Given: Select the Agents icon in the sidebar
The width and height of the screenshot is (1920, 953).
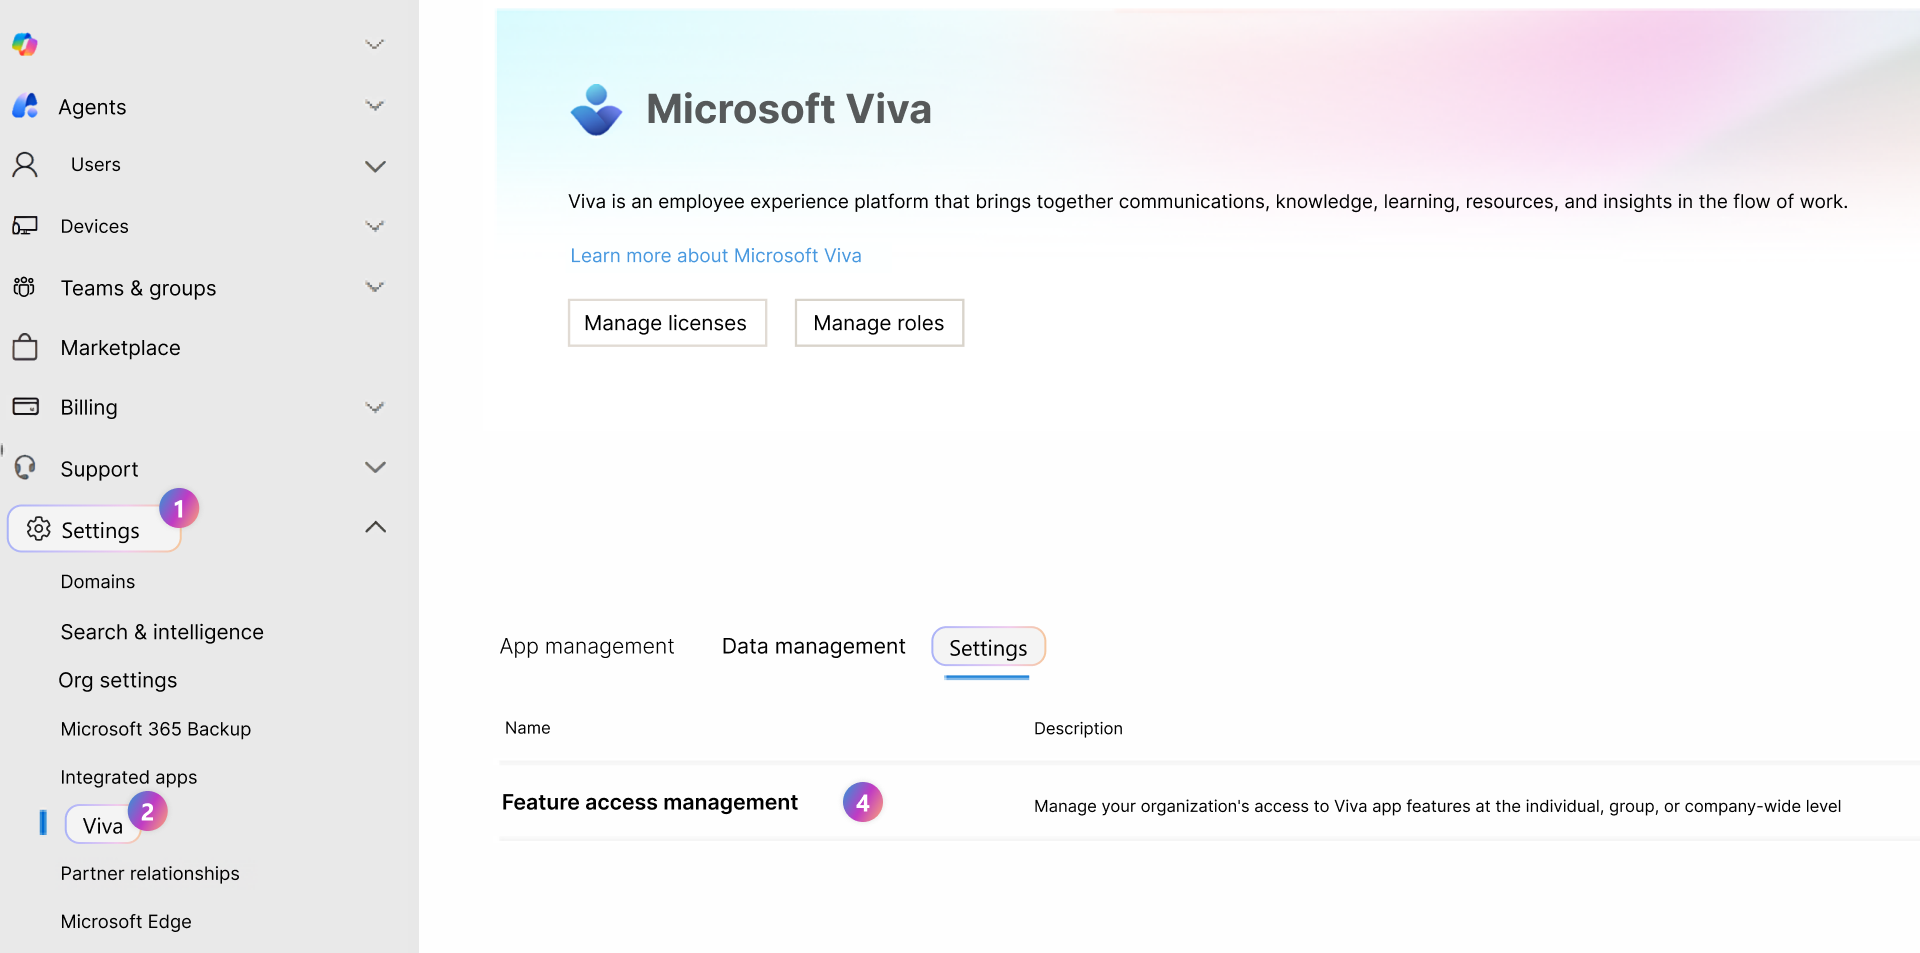Looking at the screenshot, I should (25, 107).
